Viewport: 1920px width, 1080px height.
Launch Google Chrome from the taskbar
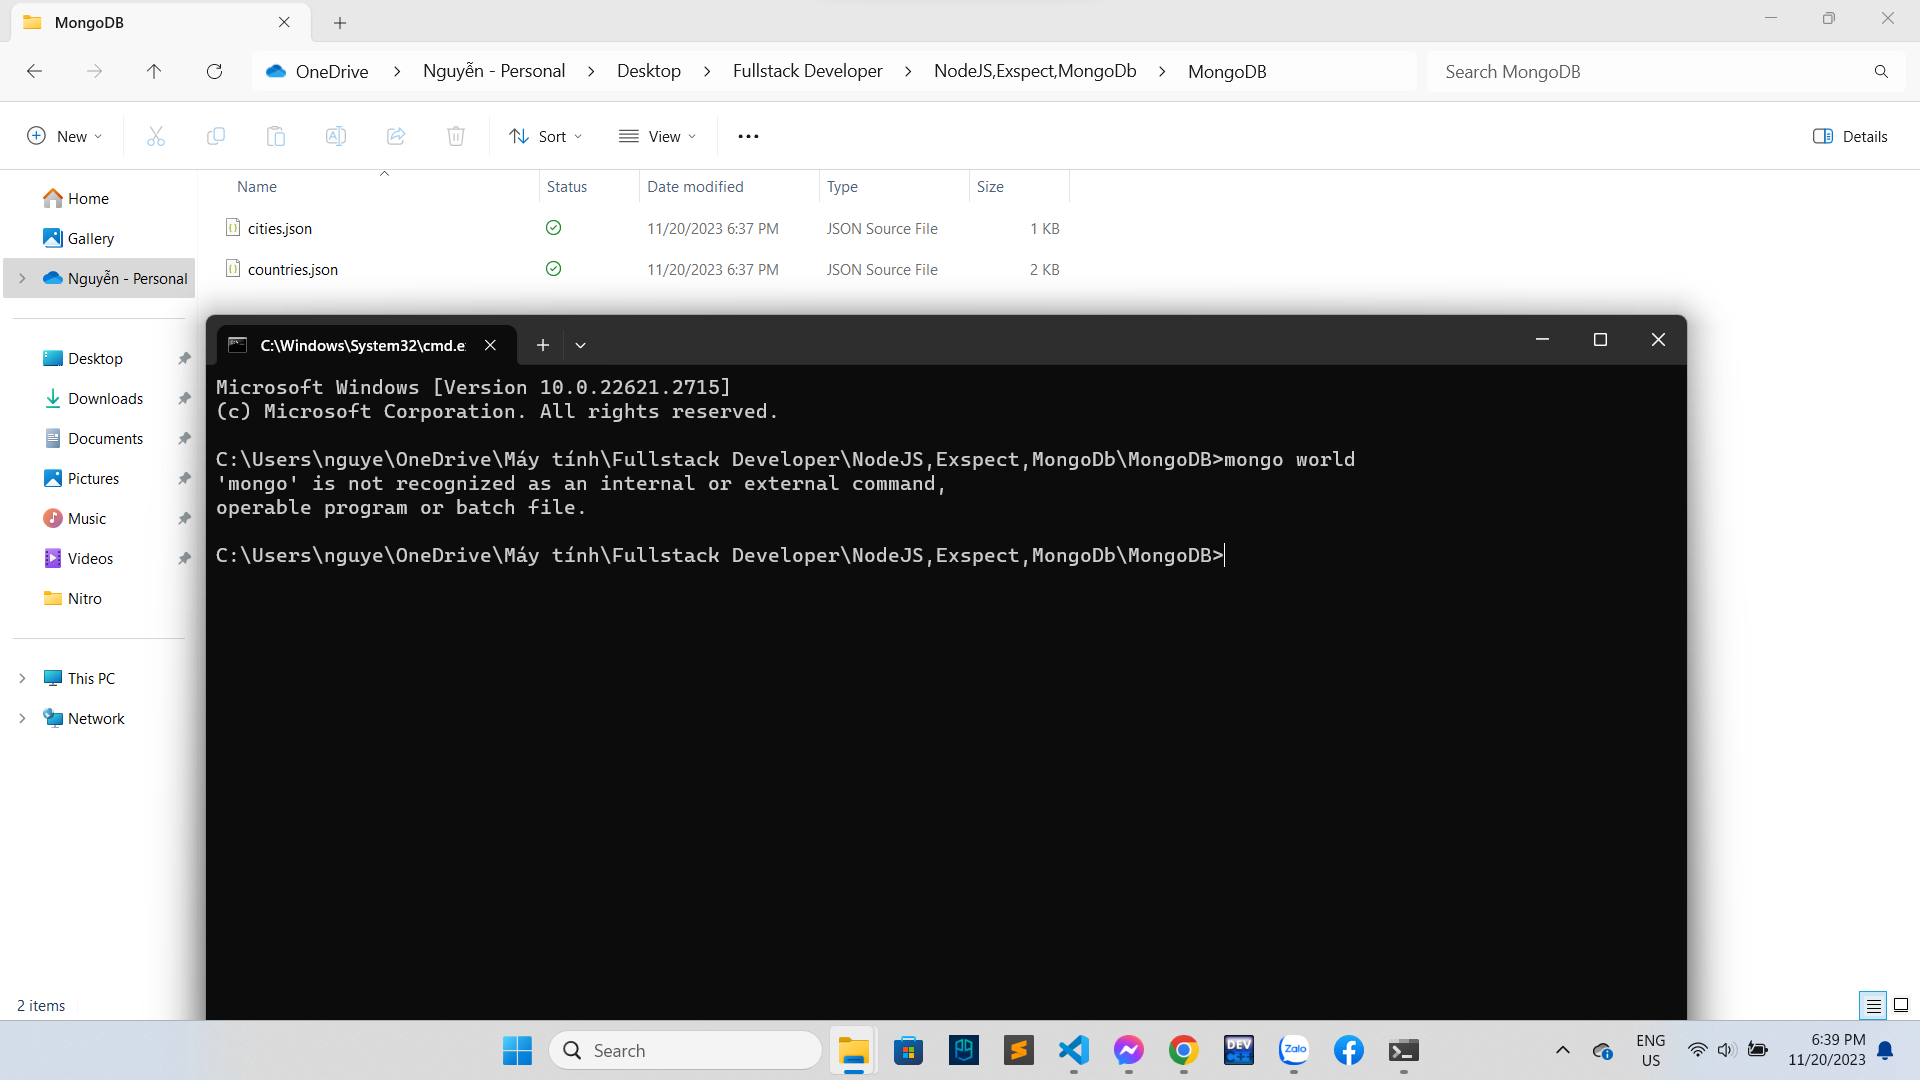coord(1183,1050)
